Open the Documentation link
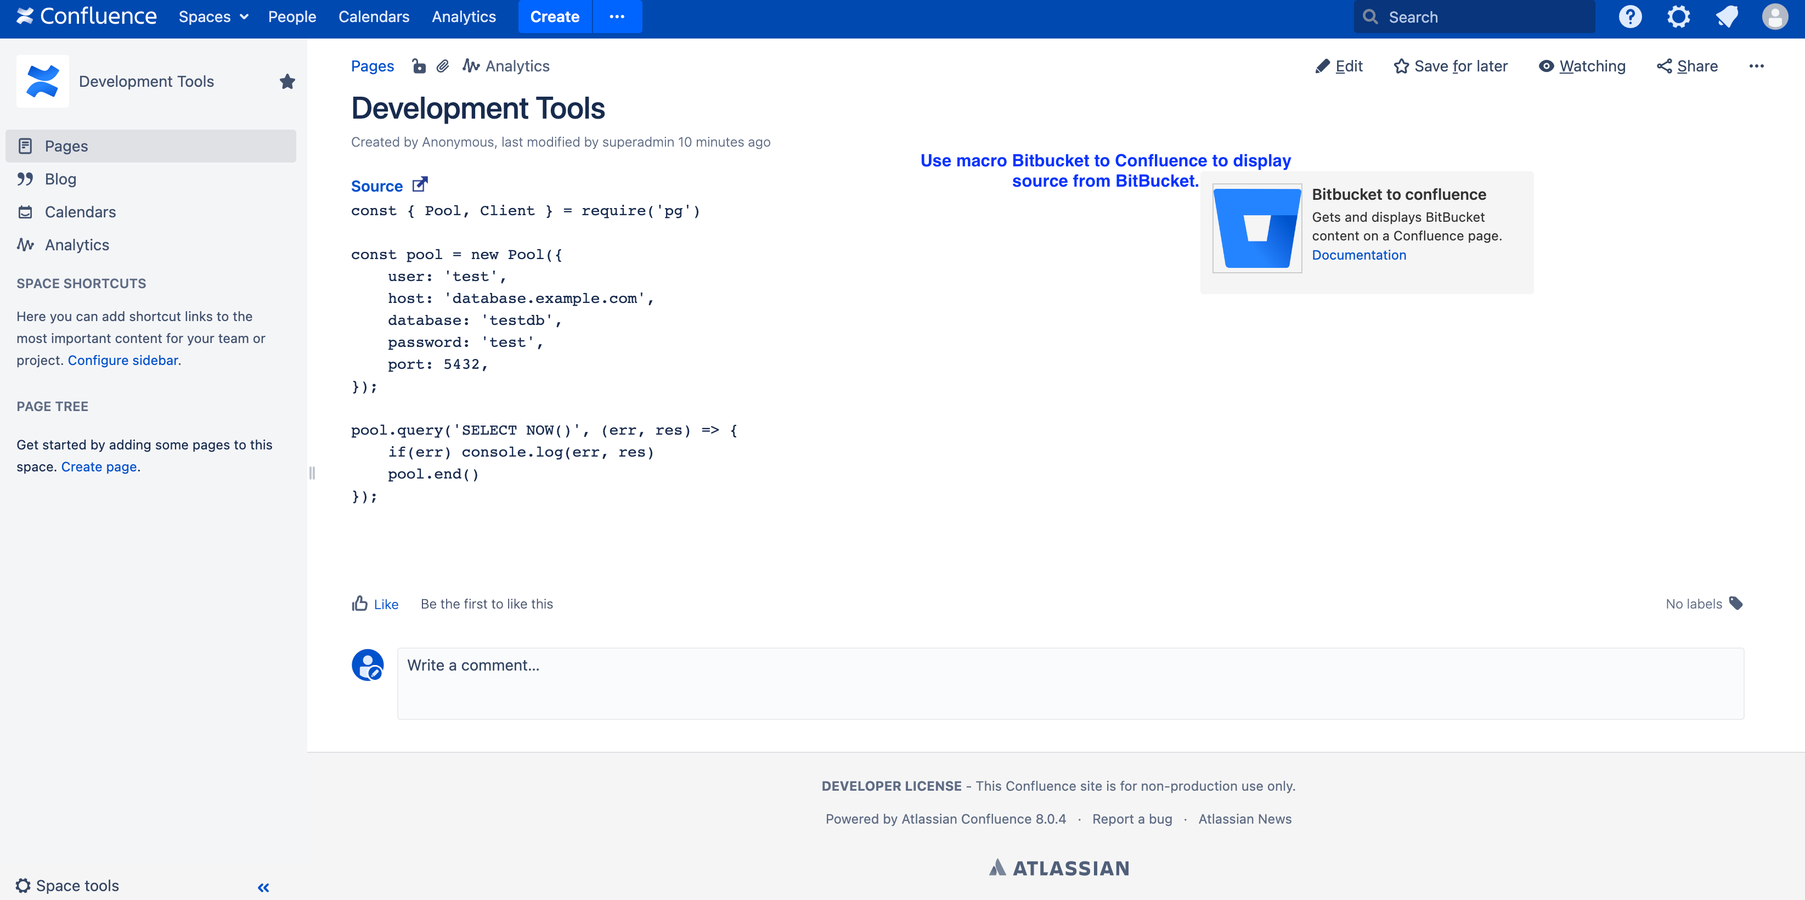The image size is (1805, 900). 1359,255
